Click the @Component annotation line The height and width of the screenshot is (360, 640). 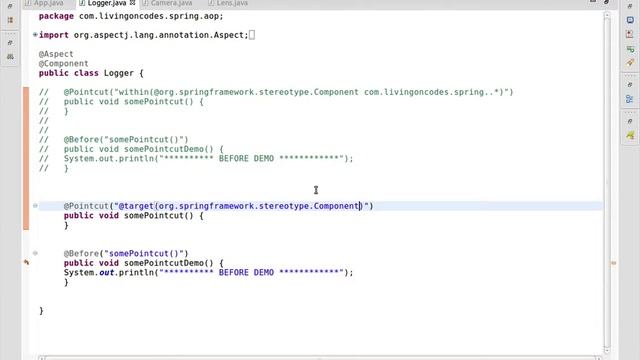(x=63, y=64)
